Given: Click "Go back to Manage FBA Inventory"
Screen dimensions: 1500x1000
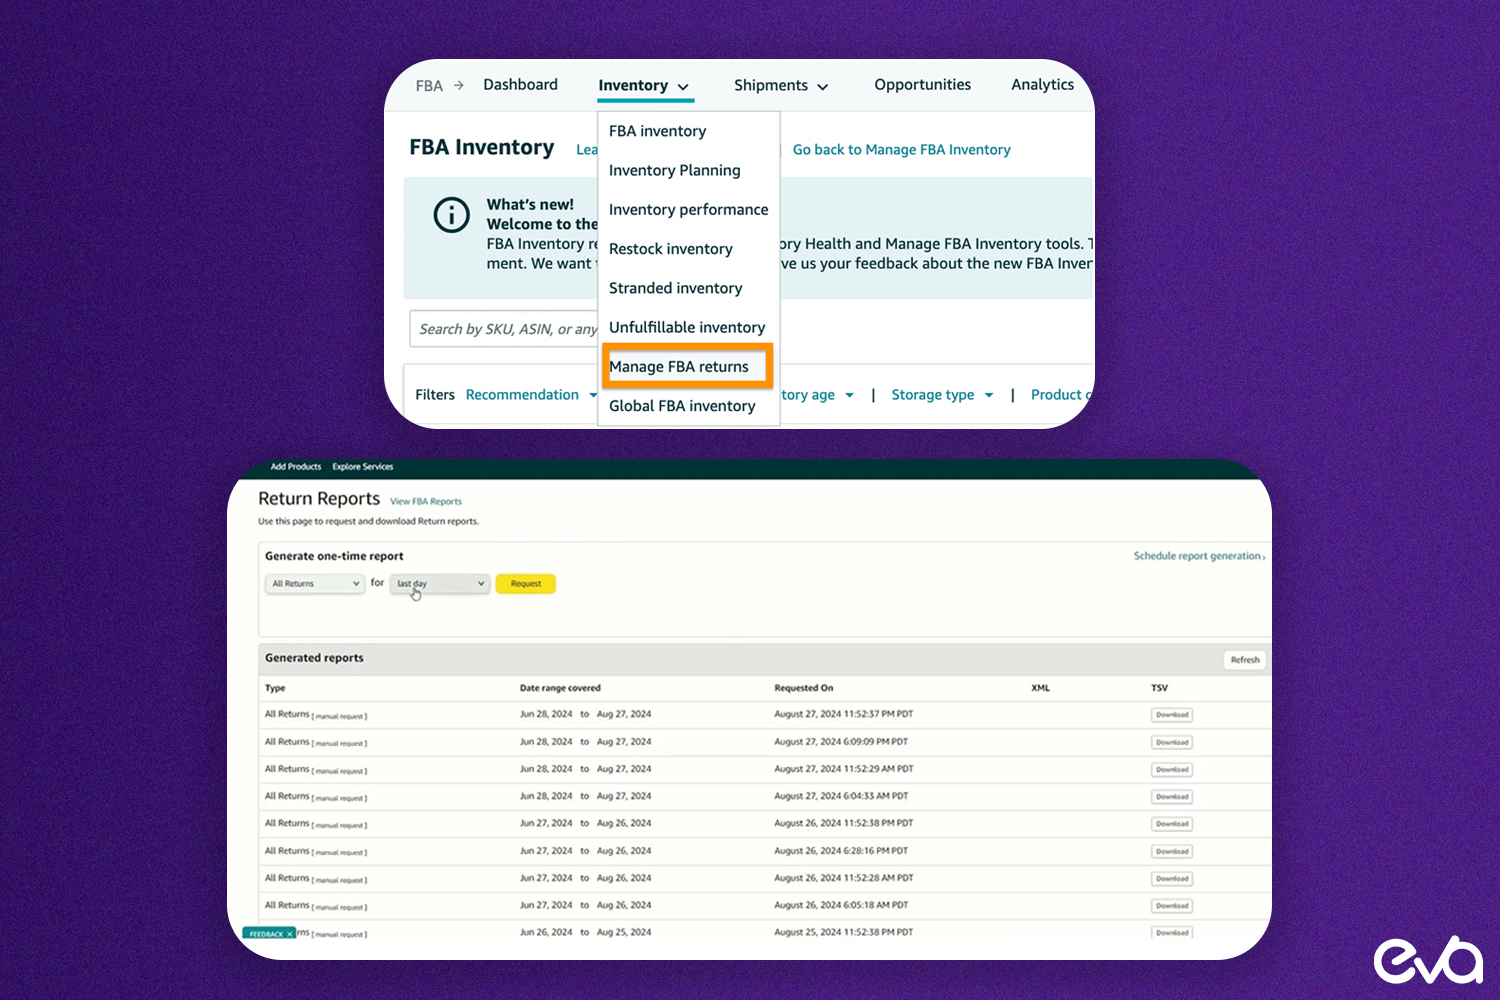Looking at the screenshot, I should [x=900, y=149].
